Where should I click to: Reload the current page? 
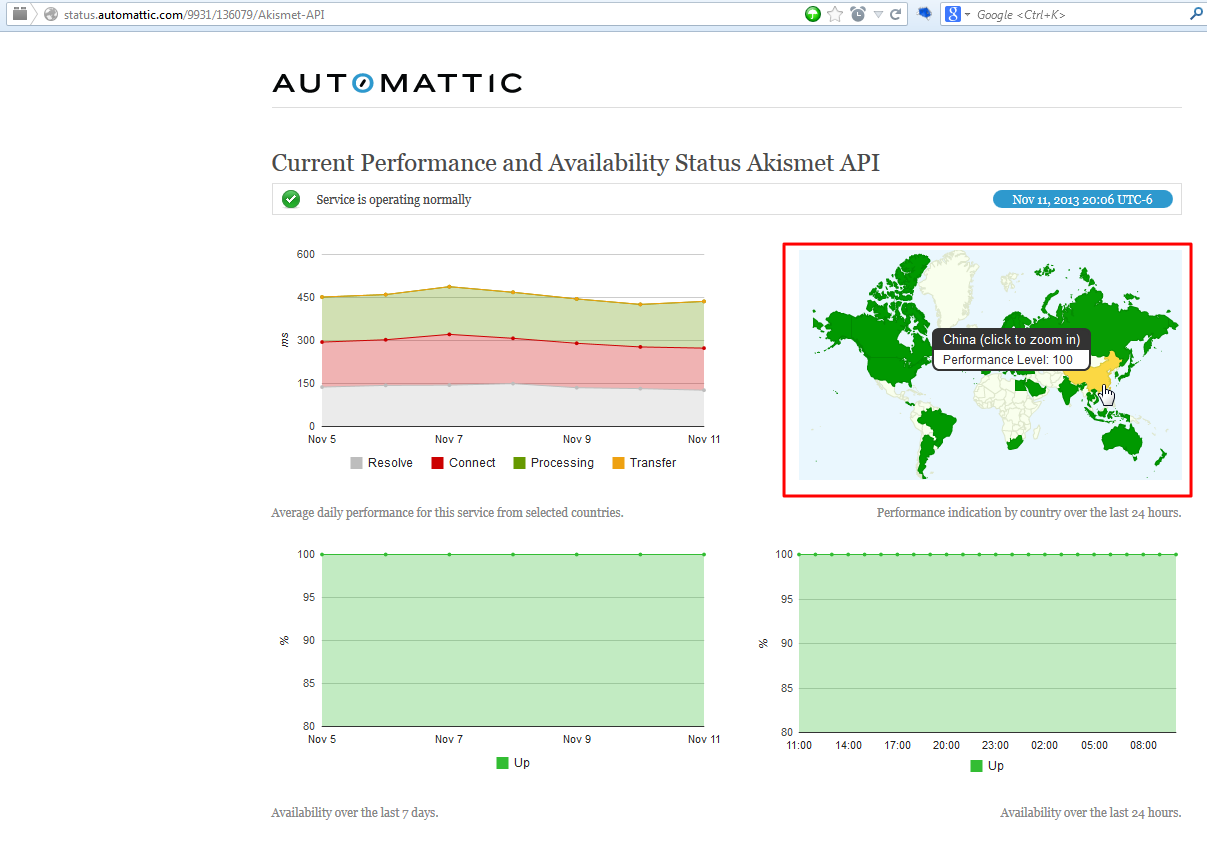tap(896, 14)
